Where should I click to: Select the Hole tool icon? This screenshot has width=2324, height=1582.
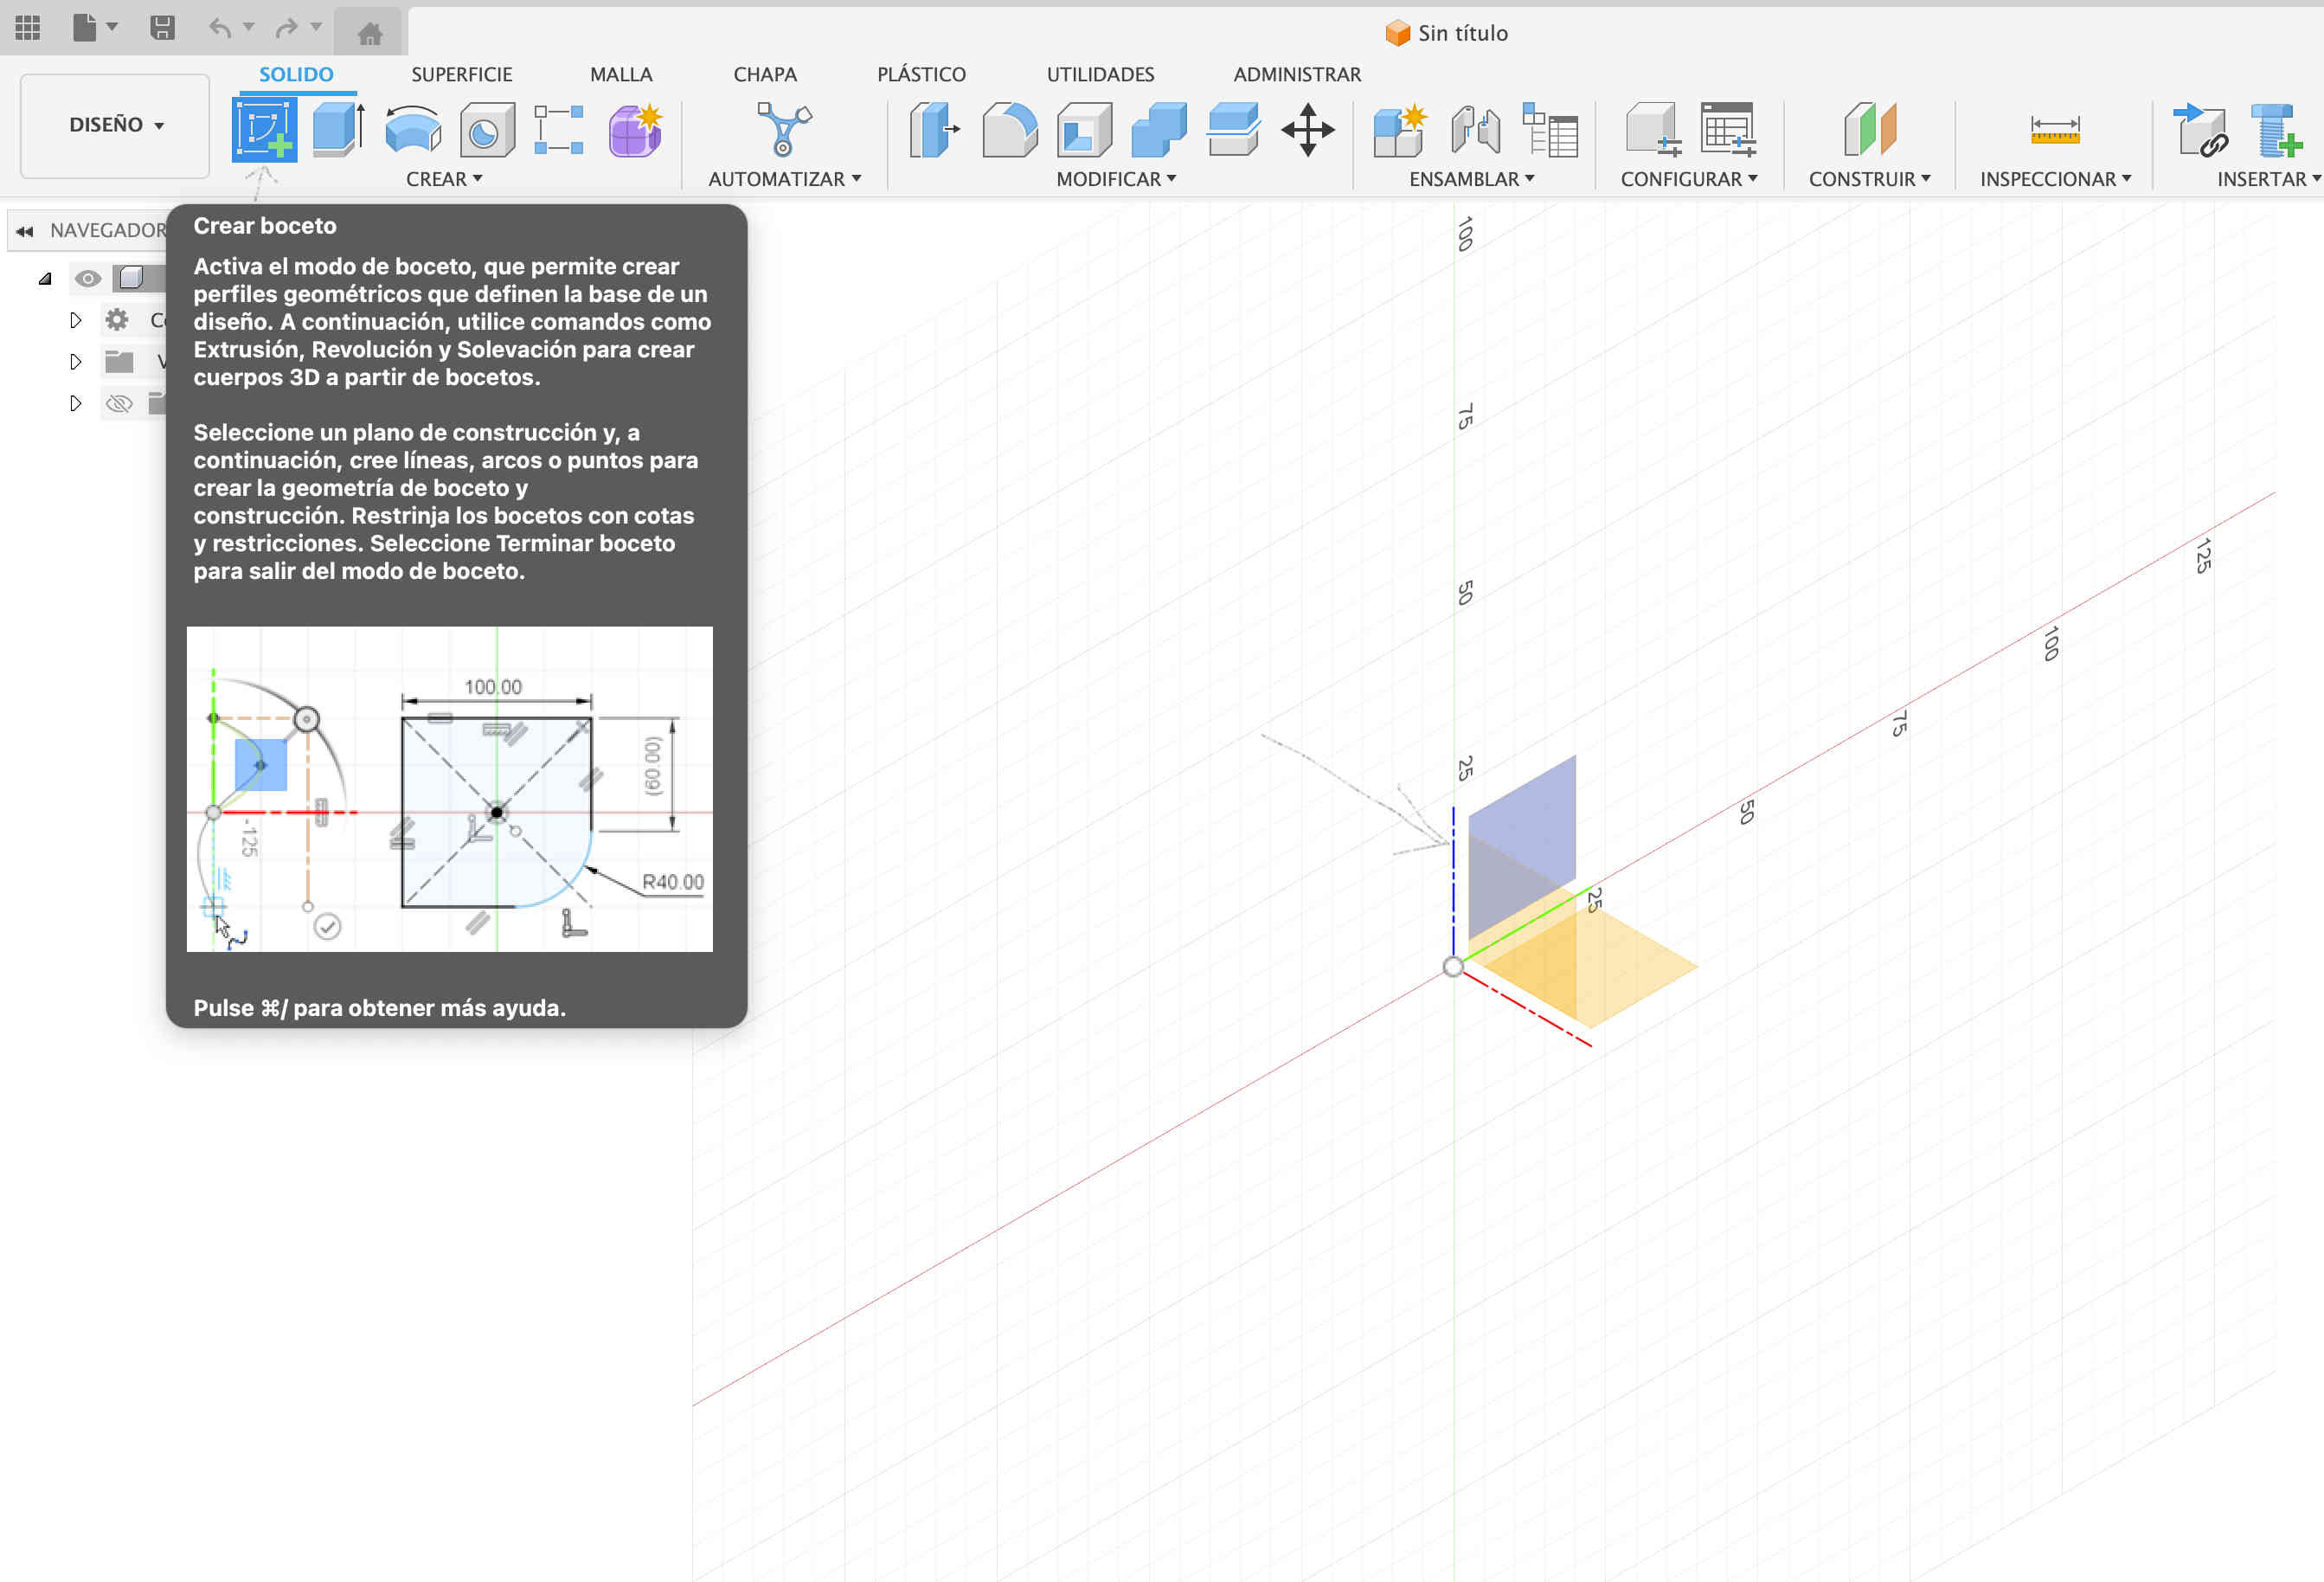(487, 130)
